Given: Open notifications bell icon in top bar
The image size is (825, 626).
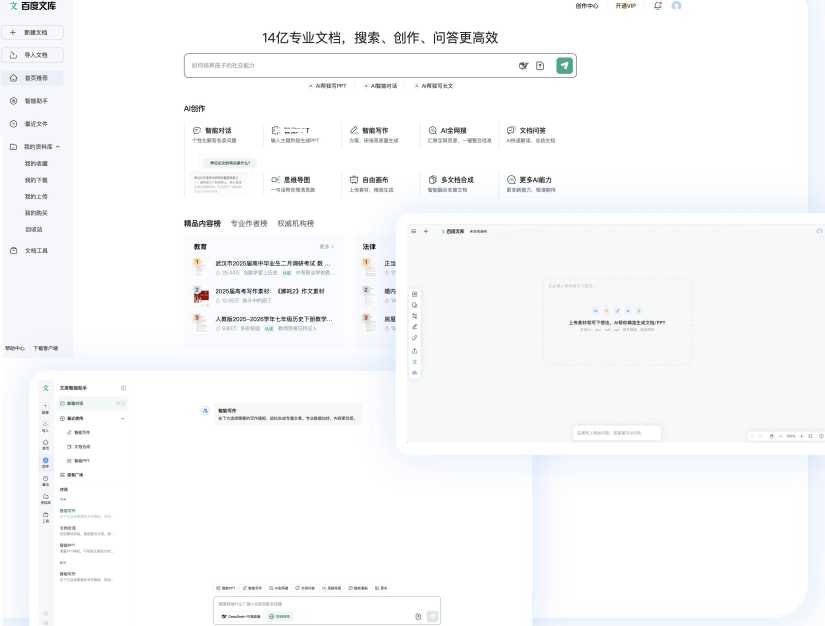Looking at the screenshot, I should click(658, 6).
